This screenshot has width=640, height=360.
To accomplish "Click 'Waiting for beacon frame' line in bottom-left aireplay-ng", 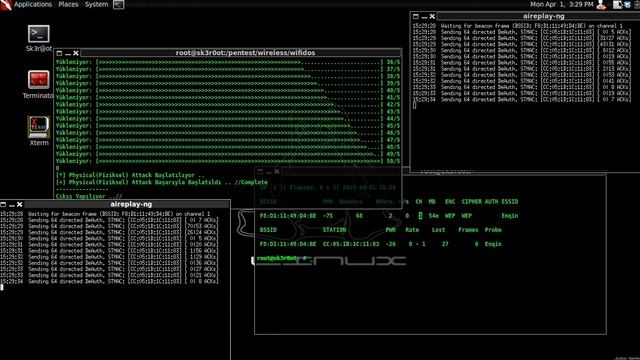I will point(105,214).
